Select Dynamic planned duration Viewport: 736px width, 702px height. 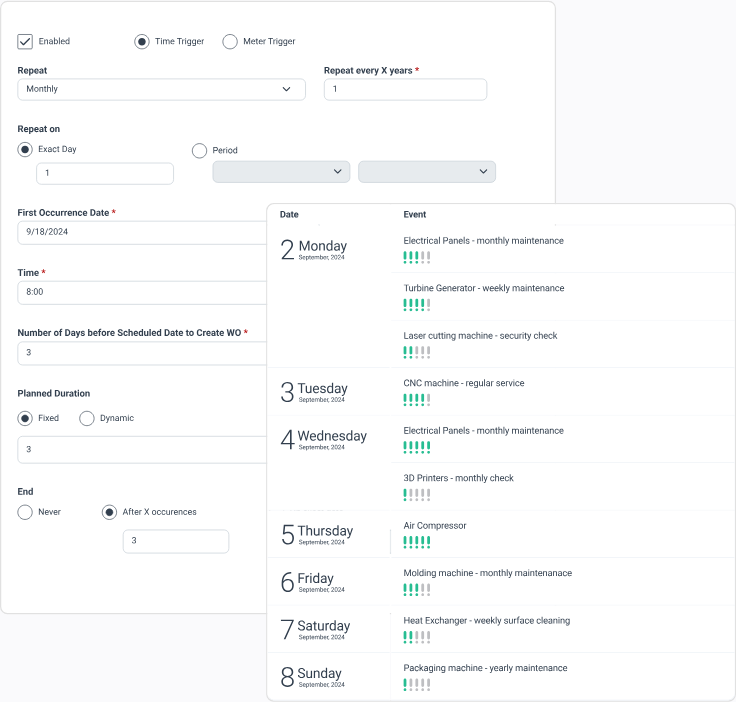coord(87,418)
